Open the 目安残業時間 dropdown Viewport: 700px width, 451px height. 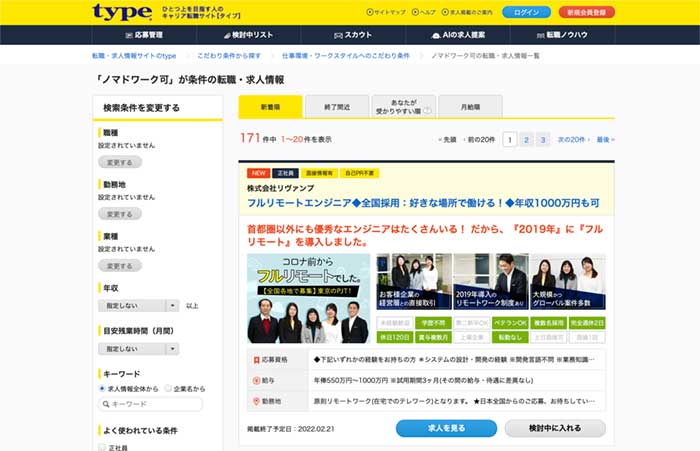tap(138, 348)
